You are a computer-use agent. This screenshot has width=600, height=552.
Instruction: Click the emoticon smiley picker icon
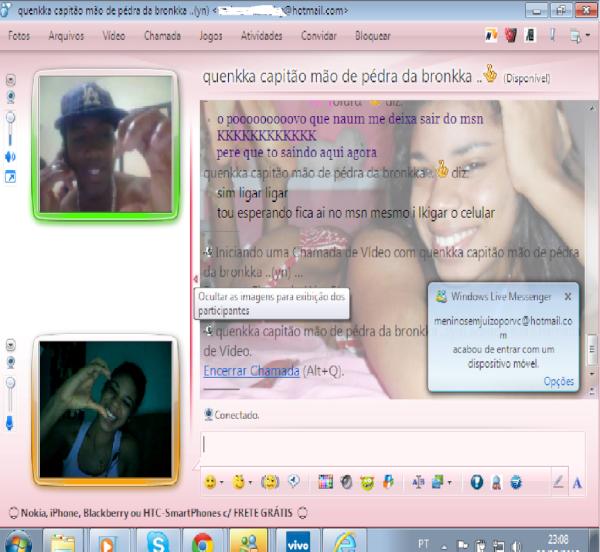[x=210, y=482]
